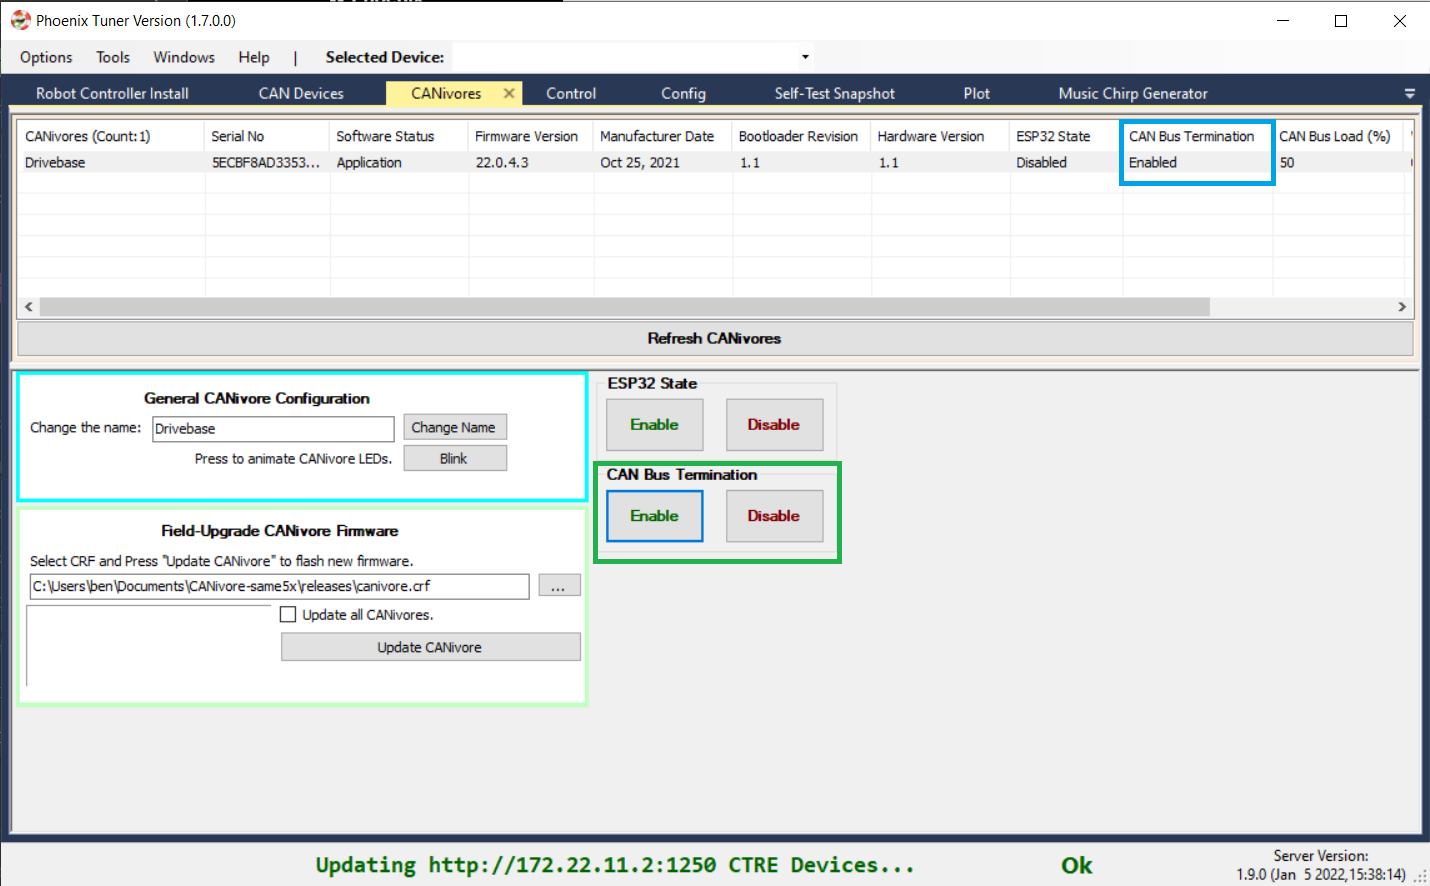Open the Options menu

click(46, 57)
